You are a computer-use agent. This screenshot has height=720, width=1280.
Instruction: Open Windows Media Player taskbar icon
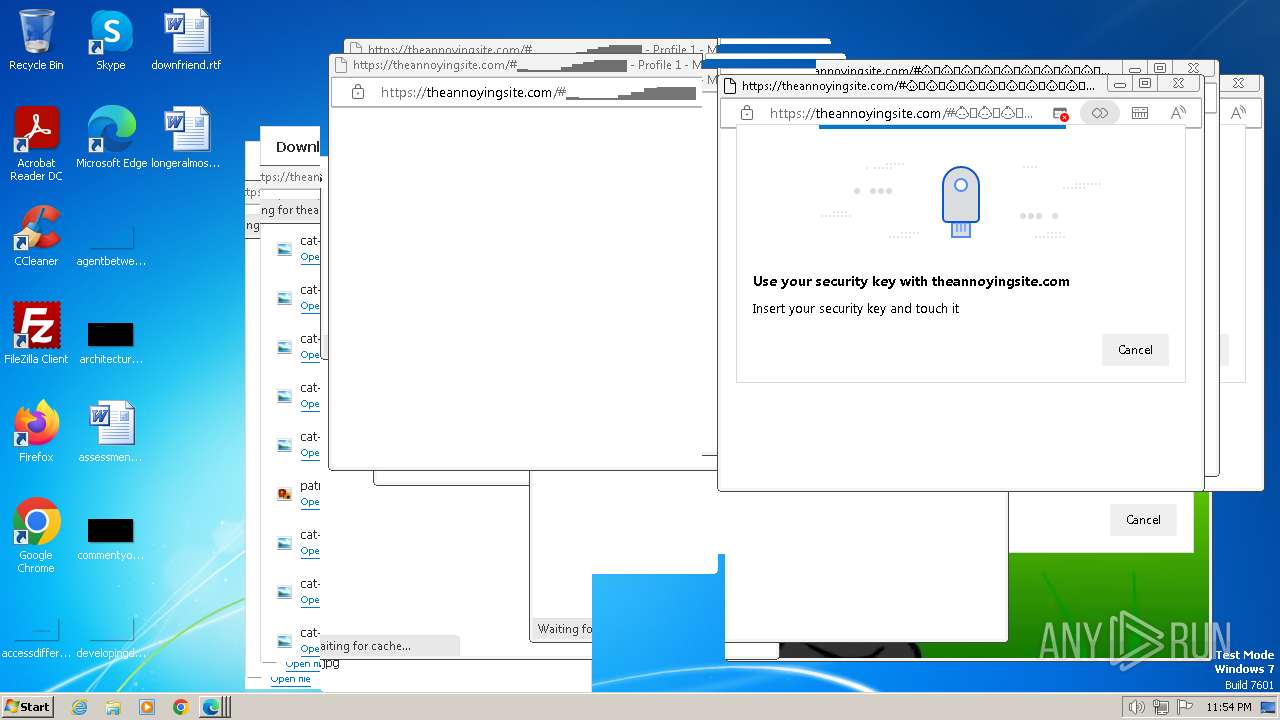[x=147, y=707]
